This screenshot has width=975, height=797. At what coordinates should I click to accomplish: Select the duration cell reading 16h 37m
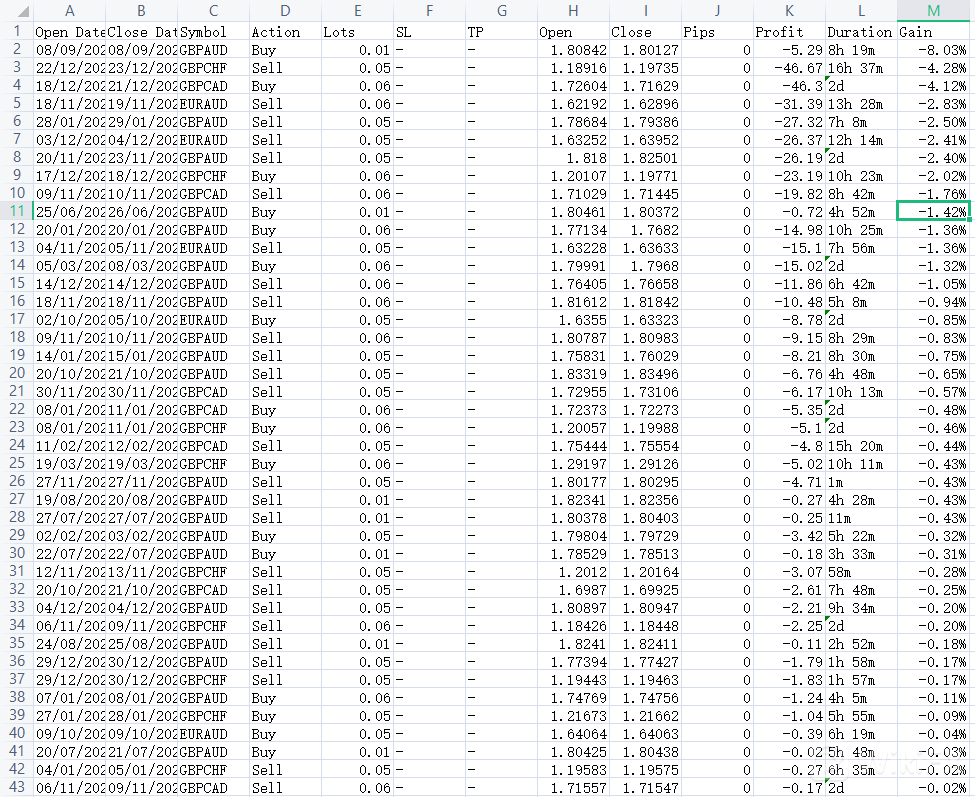pyautogui.click(x=861, y=68)
